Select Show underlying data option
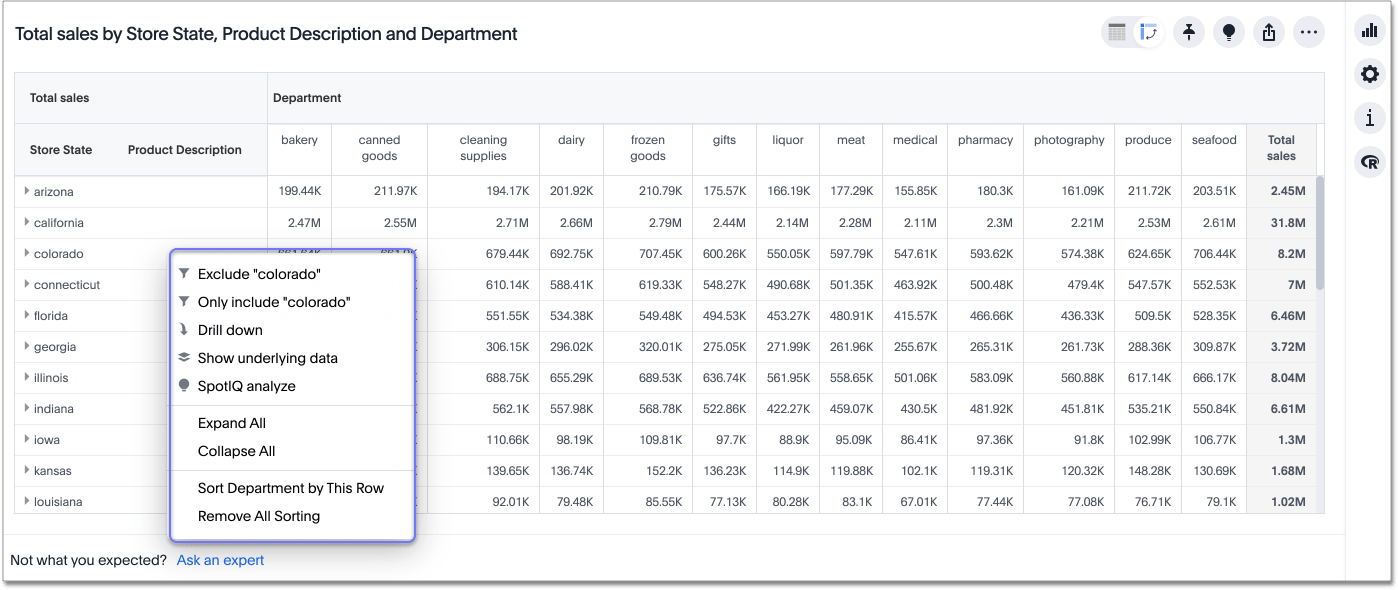The height and width of the screenshot is (590, 1398). pos(267,358)
